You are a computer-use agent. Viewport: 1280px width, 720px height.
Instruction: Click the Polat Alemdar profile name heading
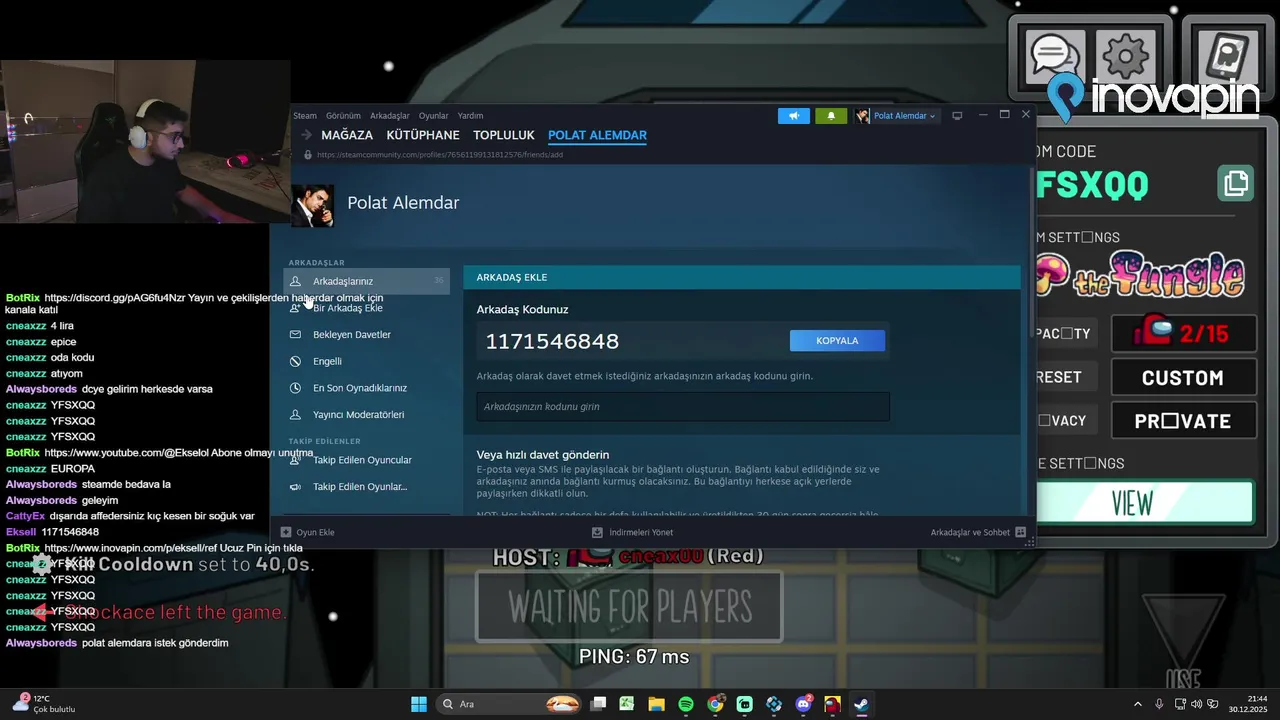pos(403,203)
